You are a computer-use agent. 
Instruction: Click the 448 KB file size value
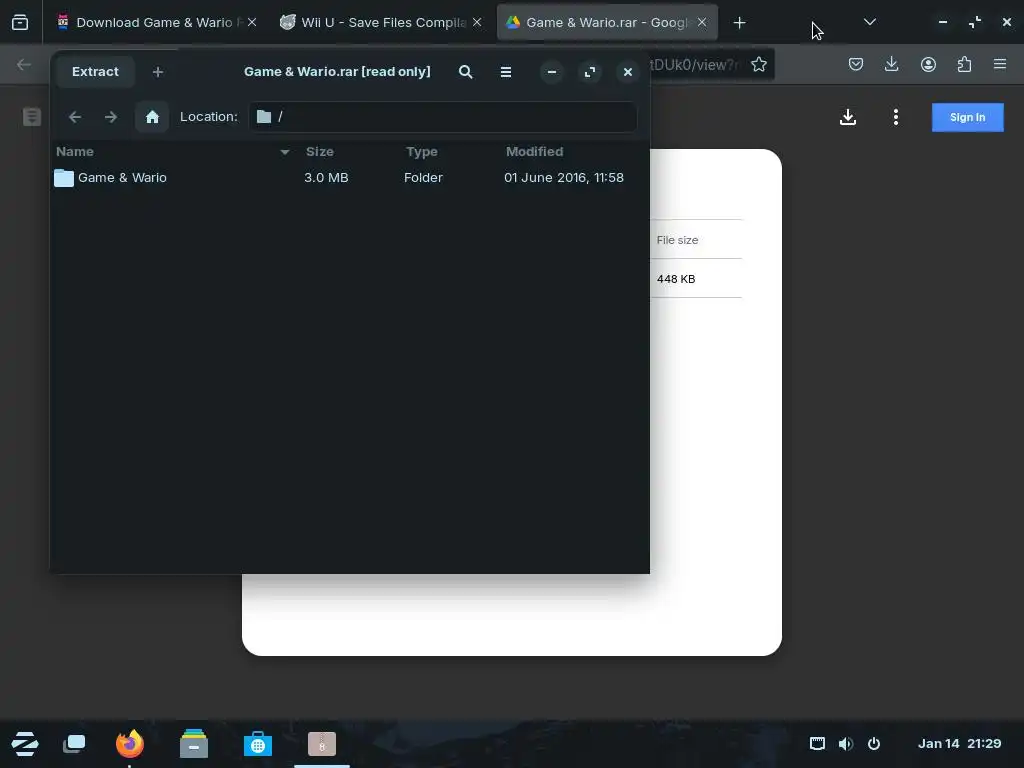(676, 279)
